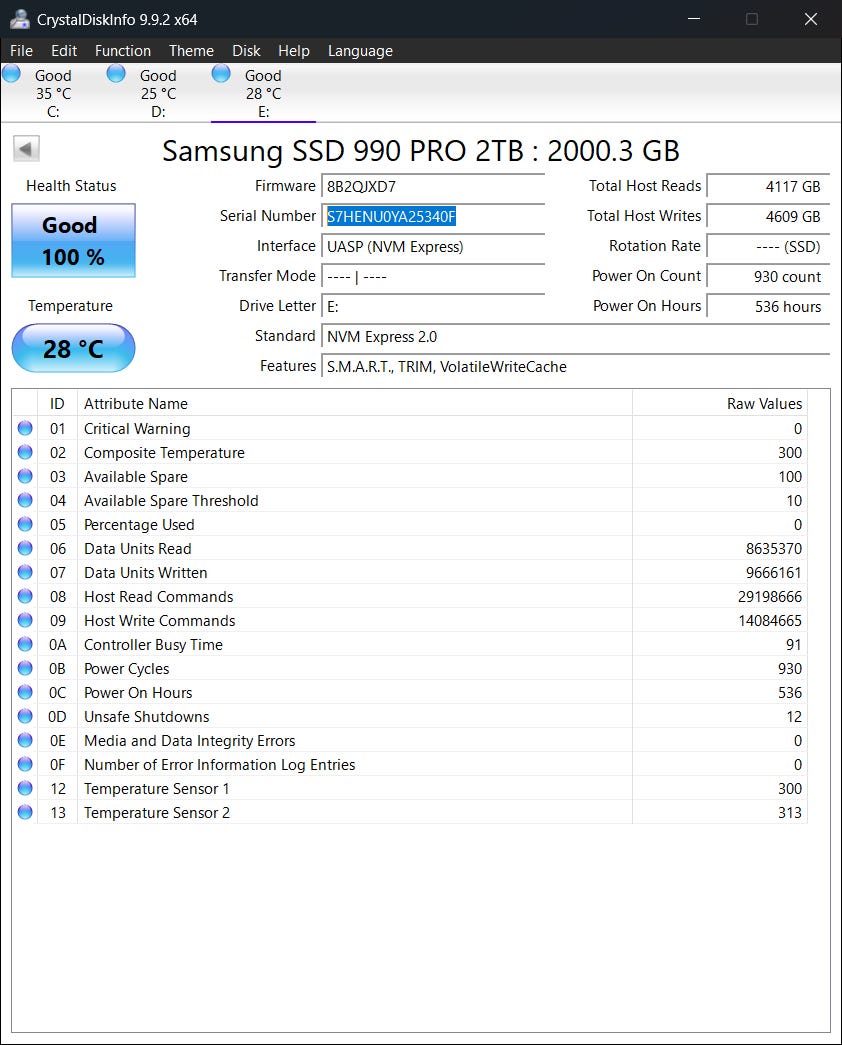The image size is (842, 1045).
Task: Select drive E: with 28 °C status
Action: click(x=263, y=93)
